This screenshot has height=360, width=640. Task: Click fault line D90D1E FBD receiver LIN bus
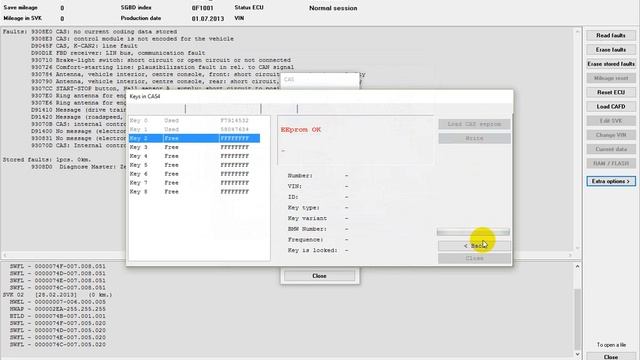[x=118, y=53]
